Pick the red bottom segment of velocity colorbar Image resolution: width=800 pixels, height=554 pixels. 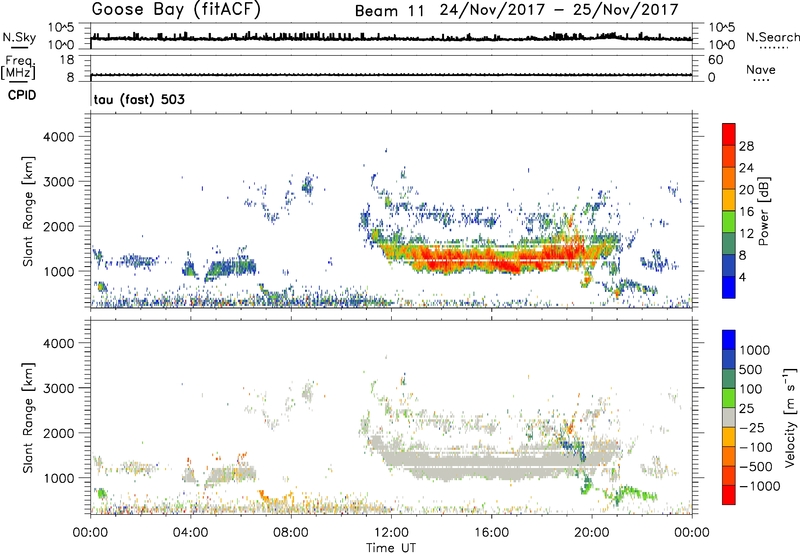[x=729, y=495]
